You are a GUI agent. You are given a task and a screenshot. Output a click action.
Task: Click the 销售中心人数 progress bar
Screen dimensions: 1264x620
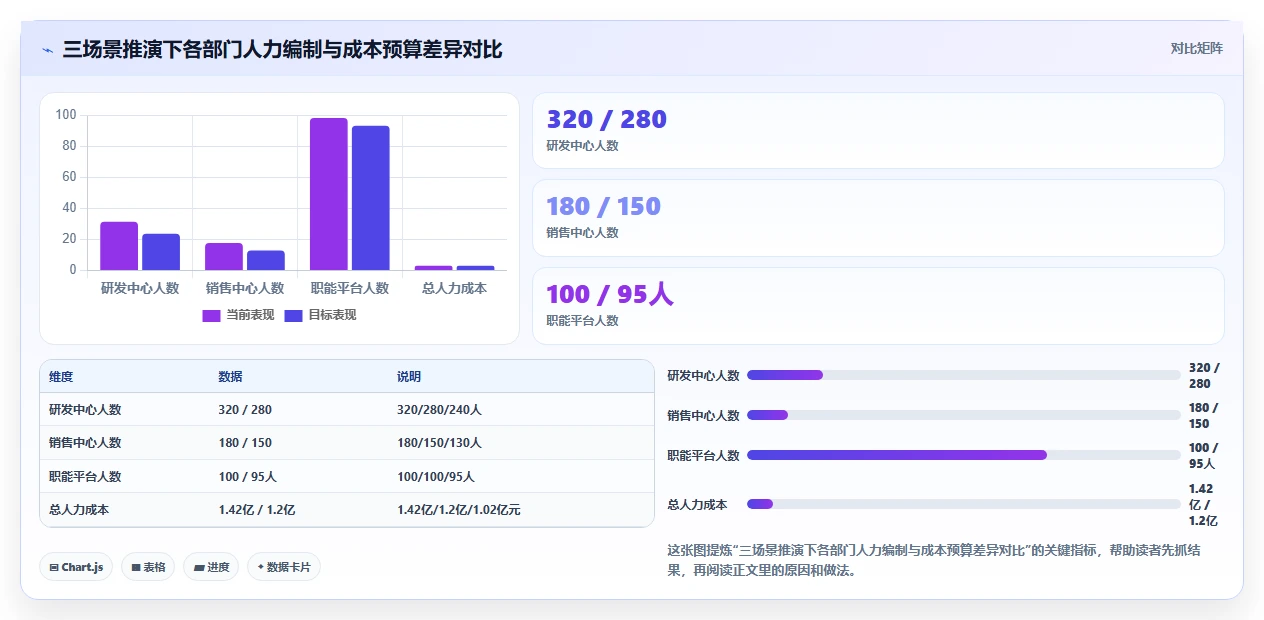coord(964,415)
